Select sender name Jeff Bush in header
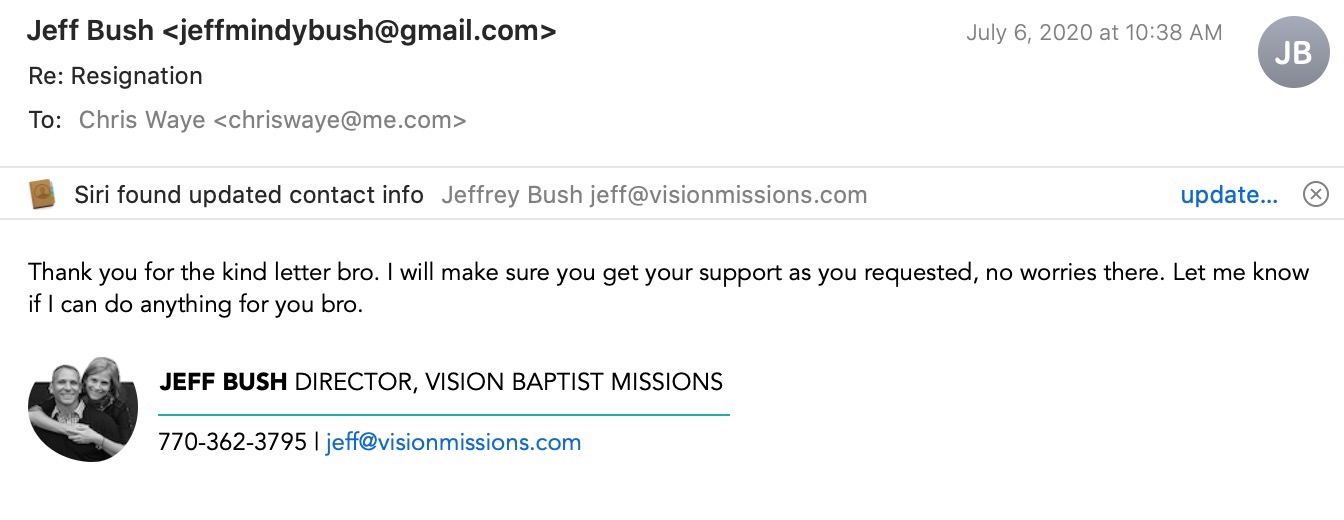 pos(90,31)
